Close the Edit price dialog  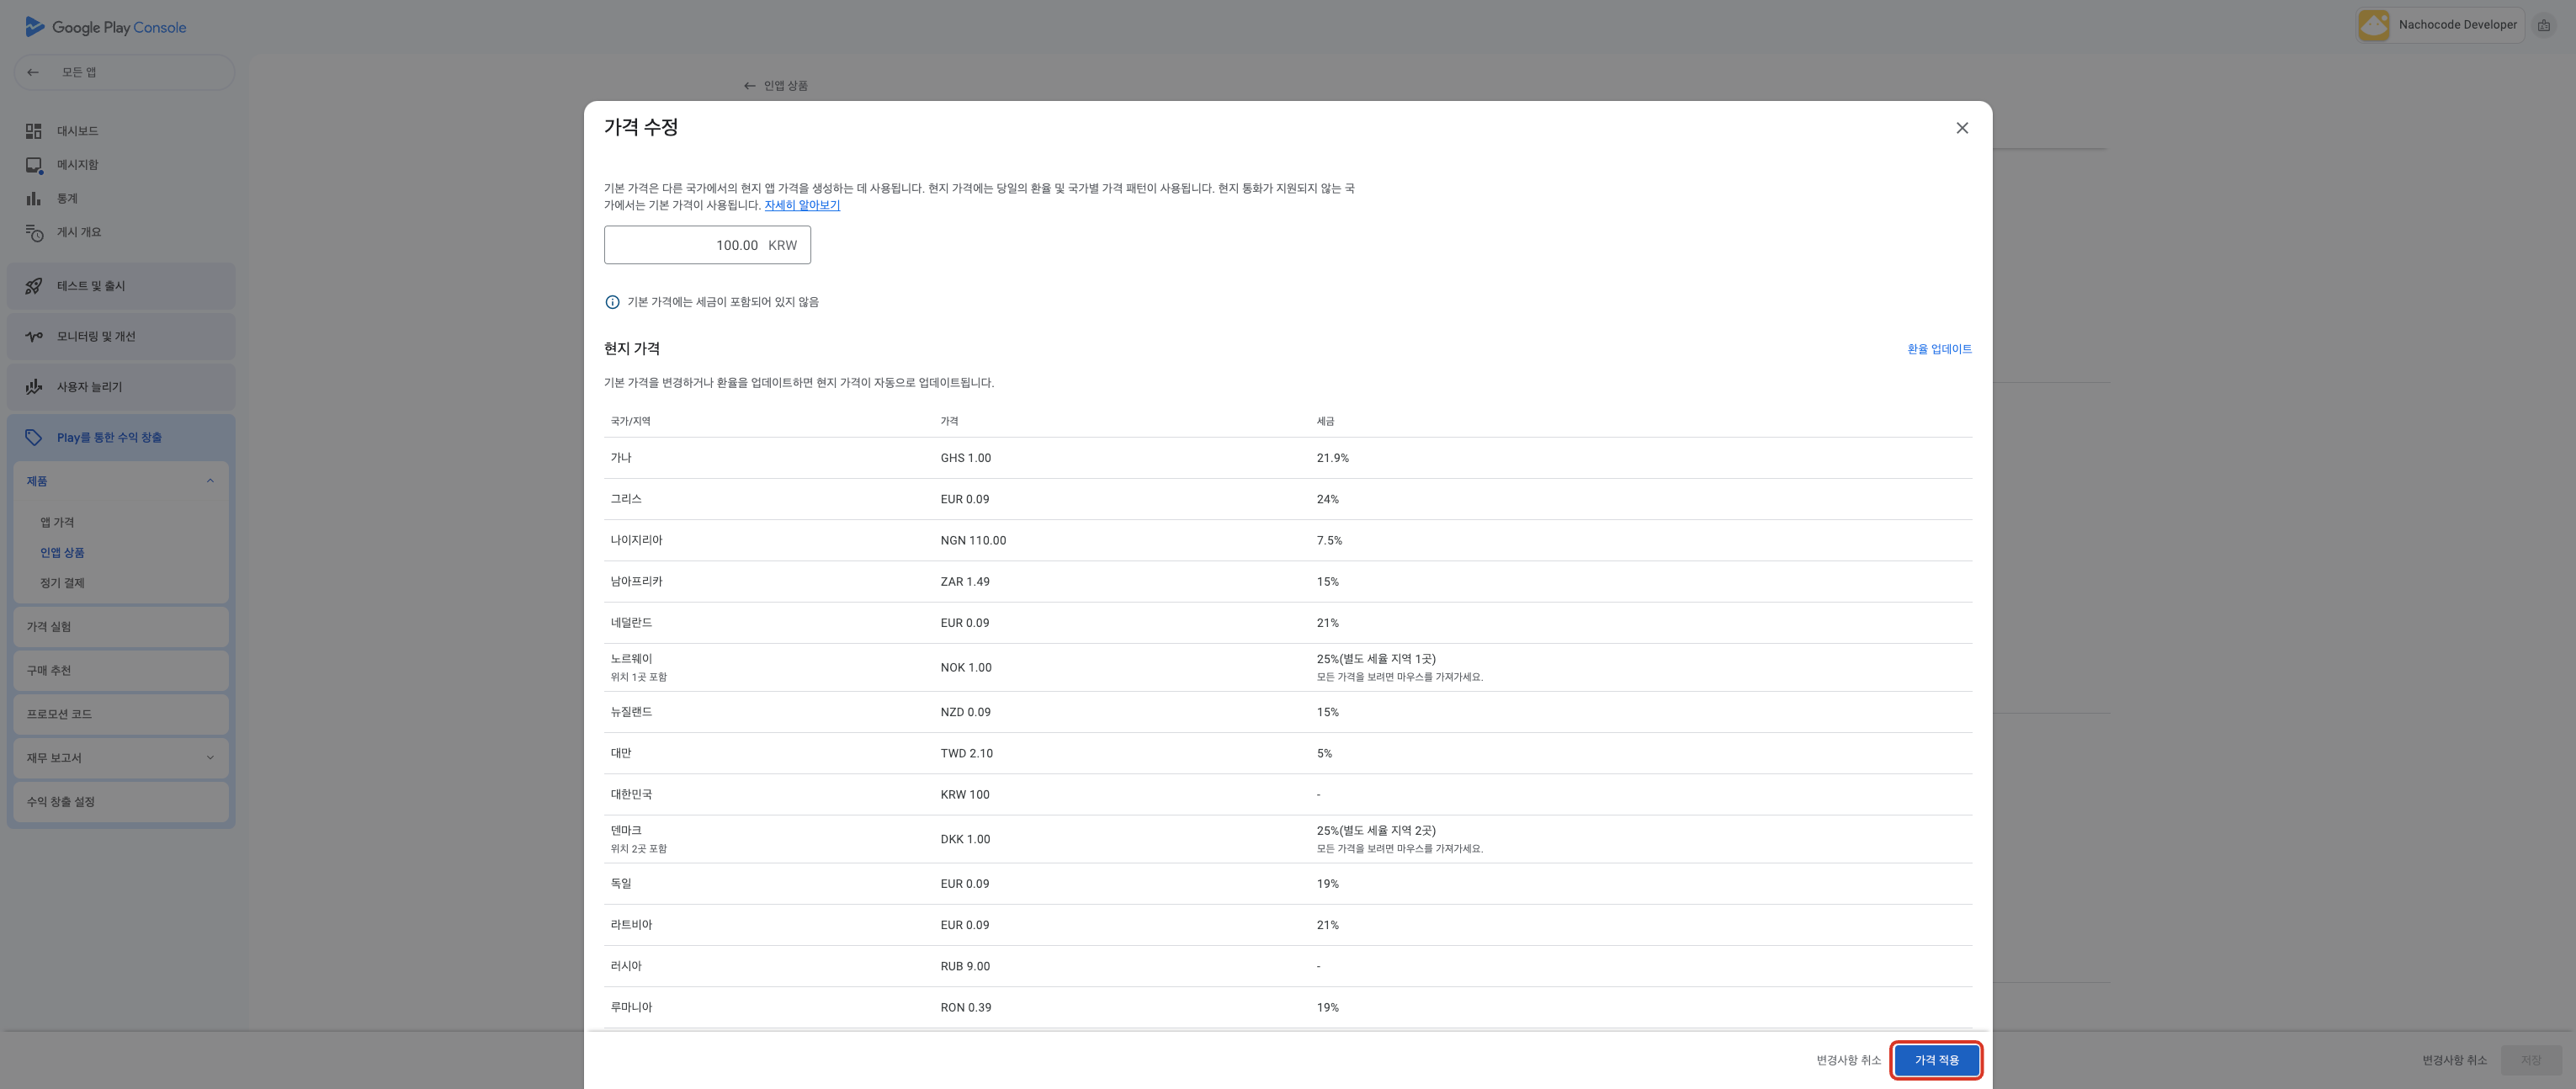(1962, 128)
